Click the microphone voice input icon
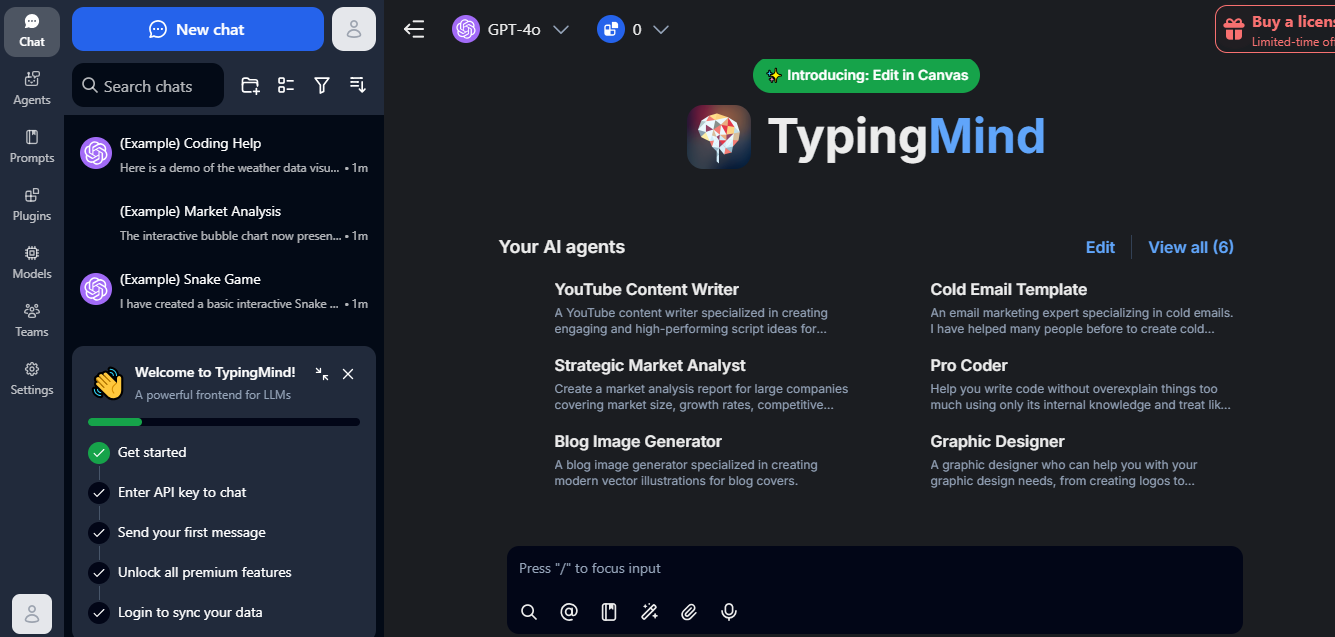Viewport: 1335px width, 637px height. tap(729, 612)
